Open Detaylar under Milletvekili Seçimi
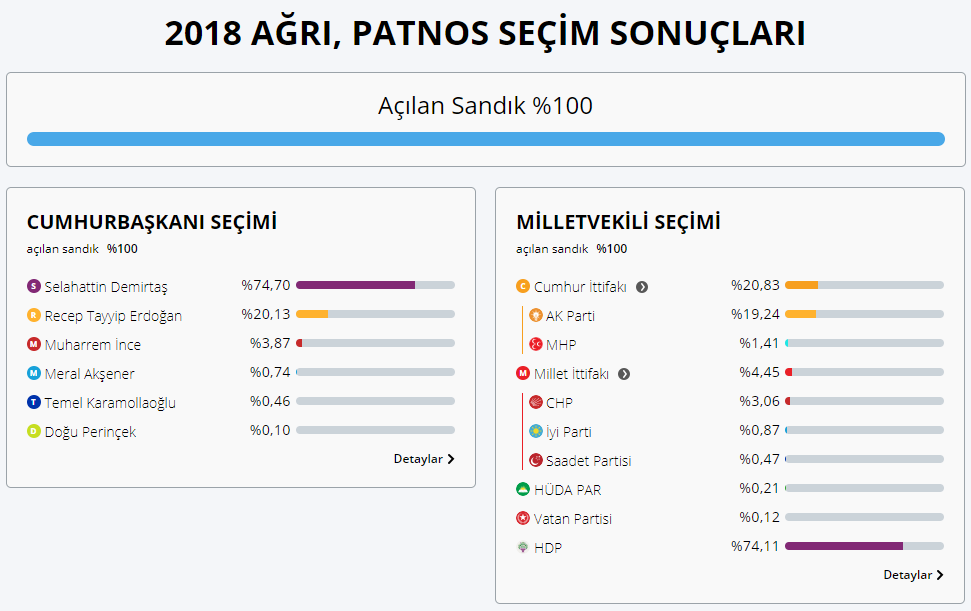 click(913, 575)
